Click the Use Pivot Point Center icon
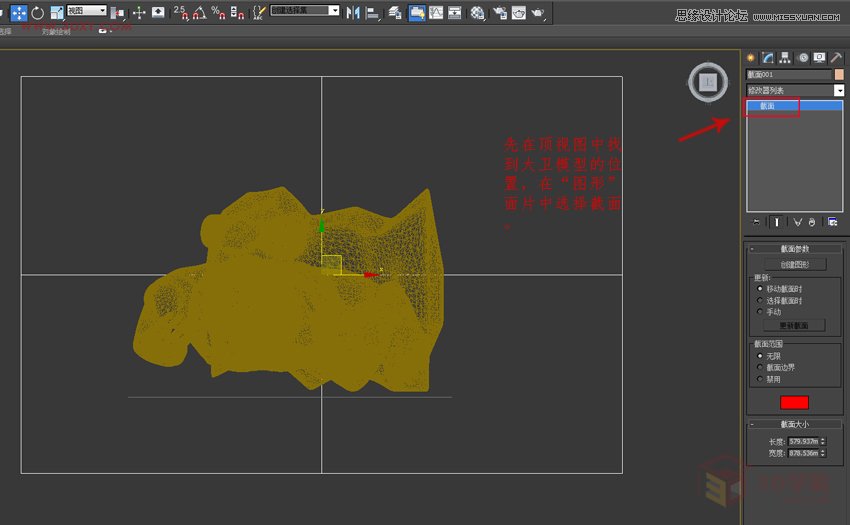The height and width of the screenshot is (525, 850). [117, 12]
